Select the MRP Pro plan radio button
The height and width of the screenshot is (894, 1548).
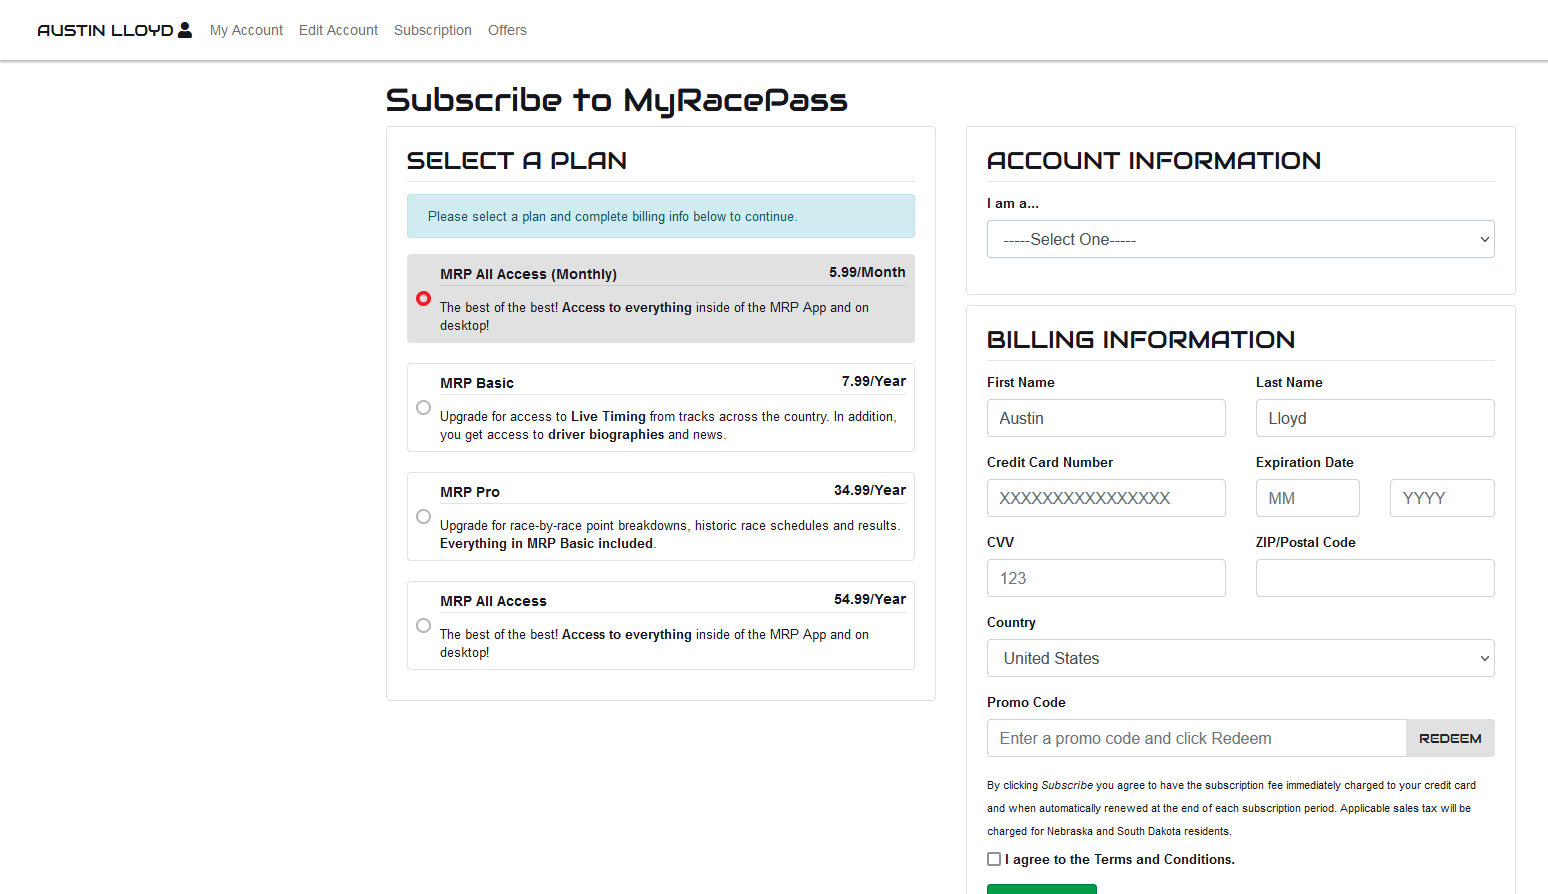(x=424, y=516)
